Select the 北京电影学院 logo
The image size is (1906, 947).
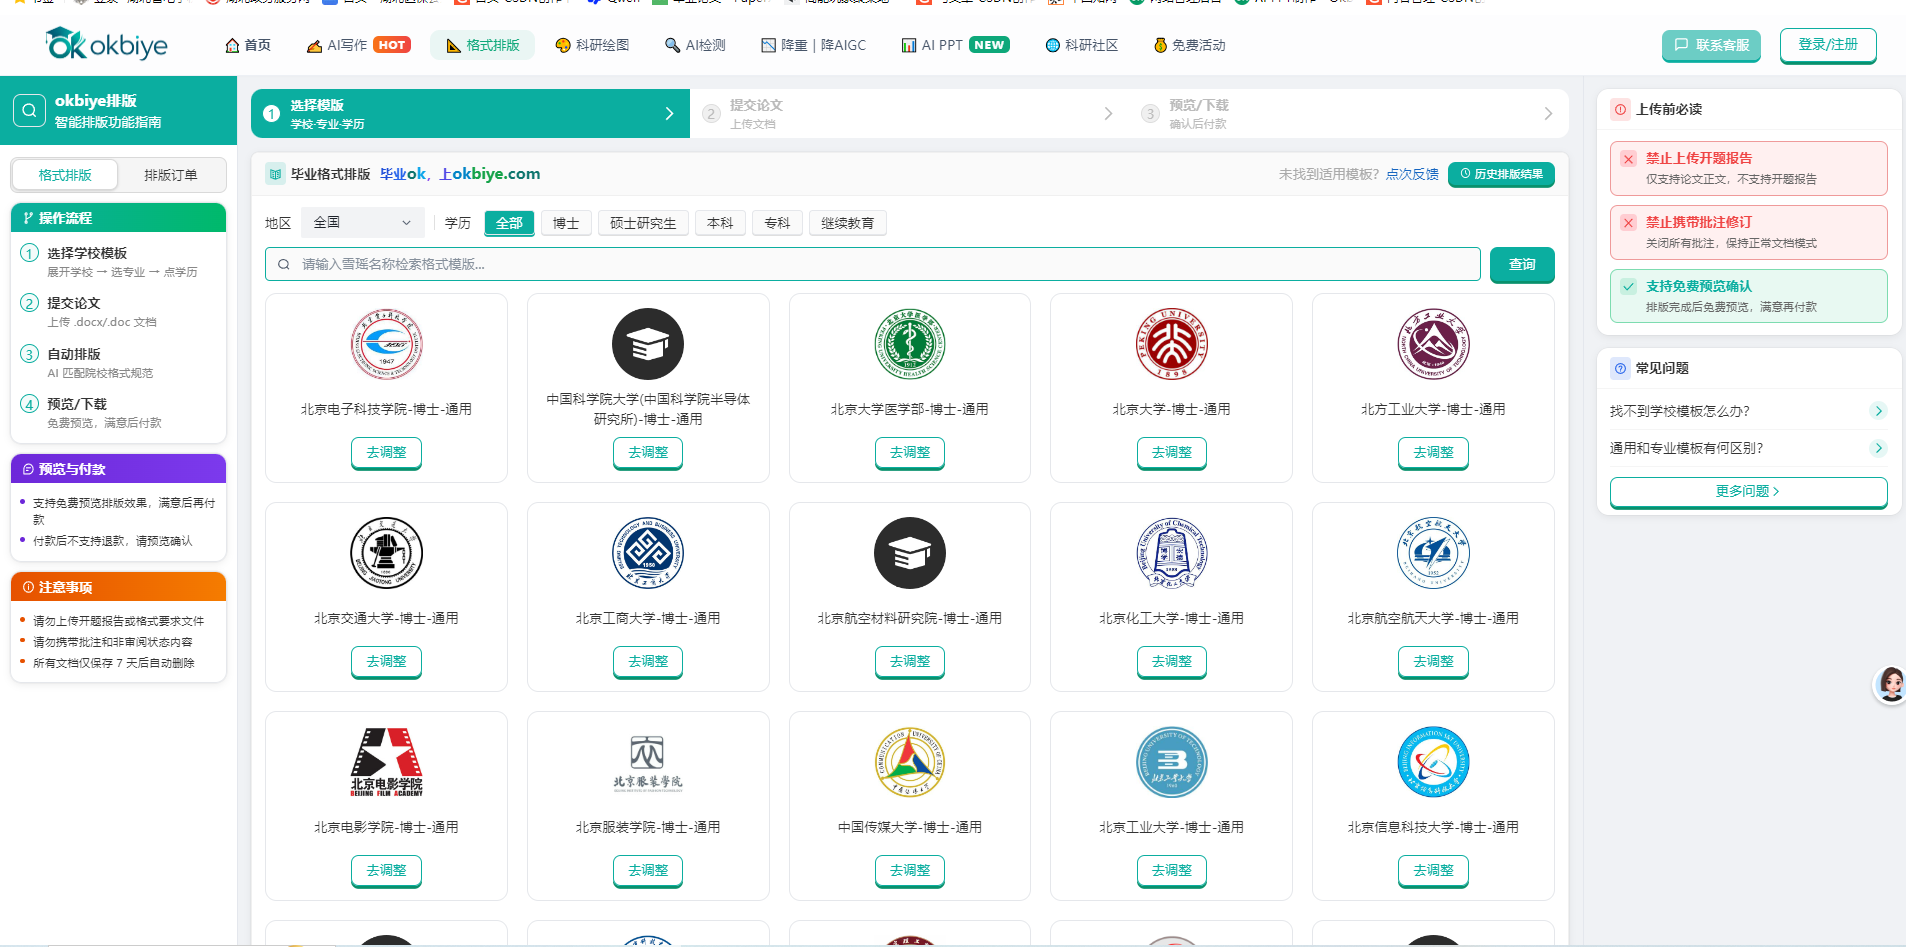tap(386, 762)
